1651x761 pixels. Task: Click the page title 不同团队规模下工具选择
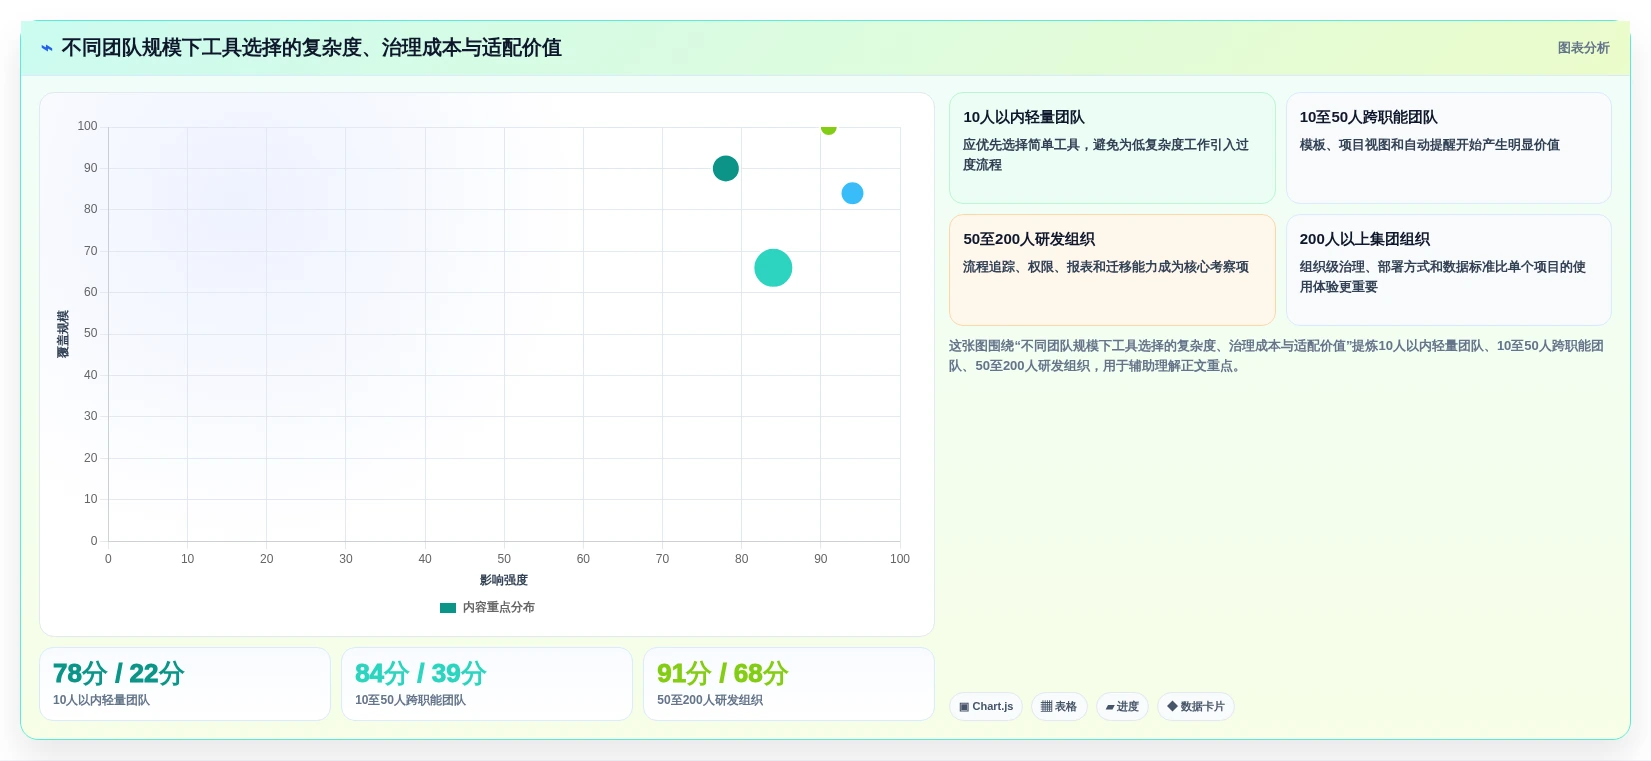[311, 48]
